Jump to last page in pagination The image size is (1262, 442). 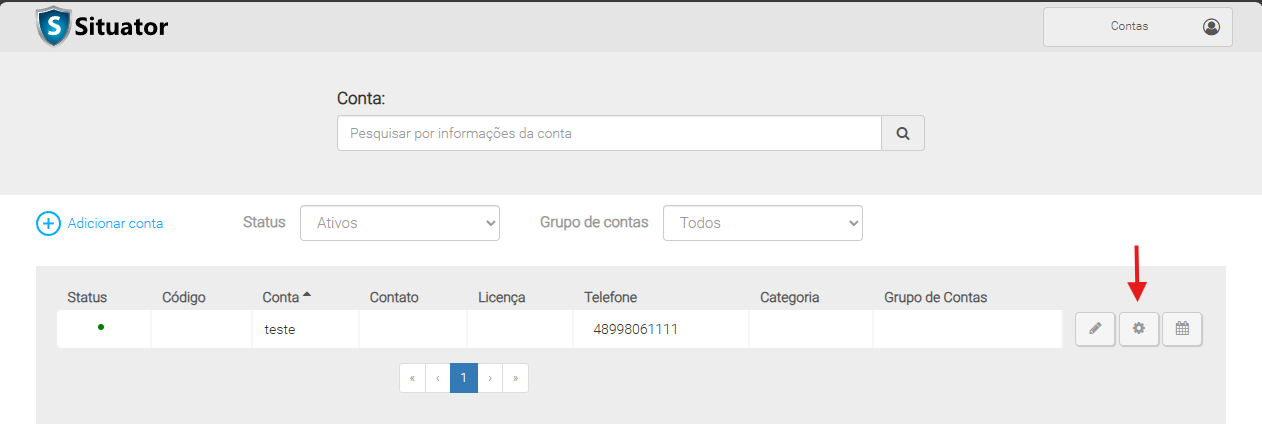[x=515, y=379]
